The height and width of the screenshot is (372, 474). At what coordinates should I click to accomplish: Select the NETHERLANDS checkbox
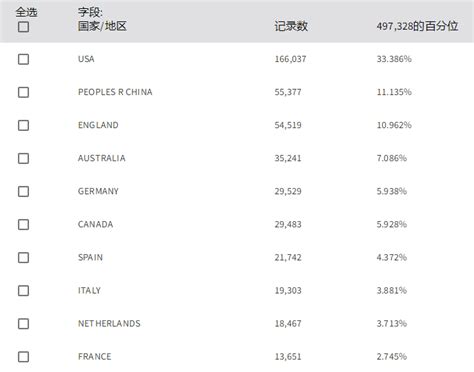point(23,324)
